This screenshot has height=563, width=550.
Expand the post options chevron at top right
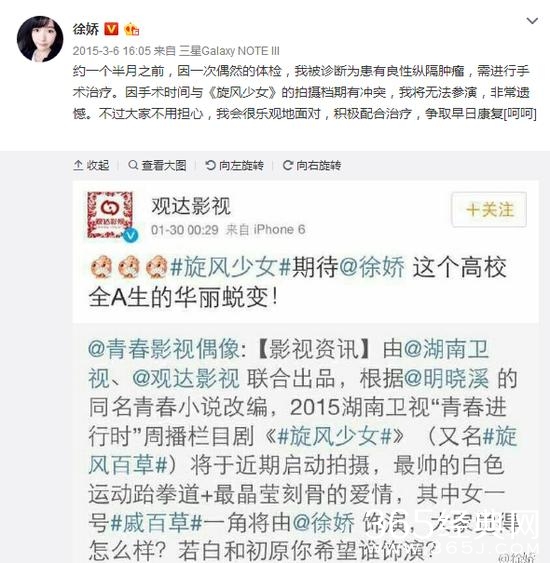[x=532, y=21]
